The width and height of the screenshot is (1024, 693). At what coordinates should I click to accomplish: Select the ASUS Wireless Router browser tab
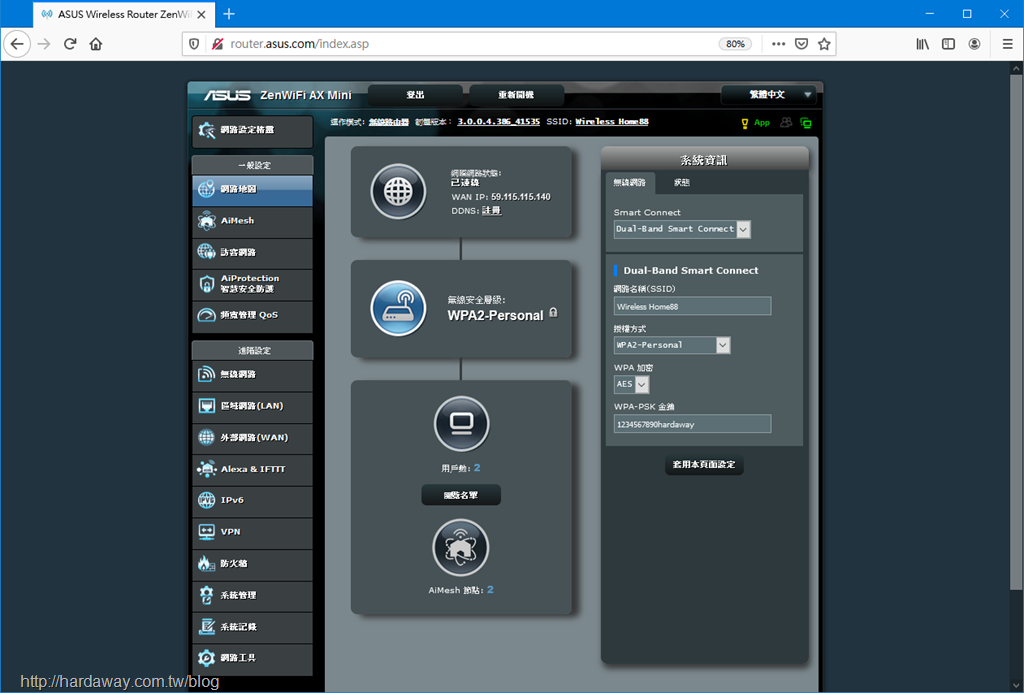124,14
